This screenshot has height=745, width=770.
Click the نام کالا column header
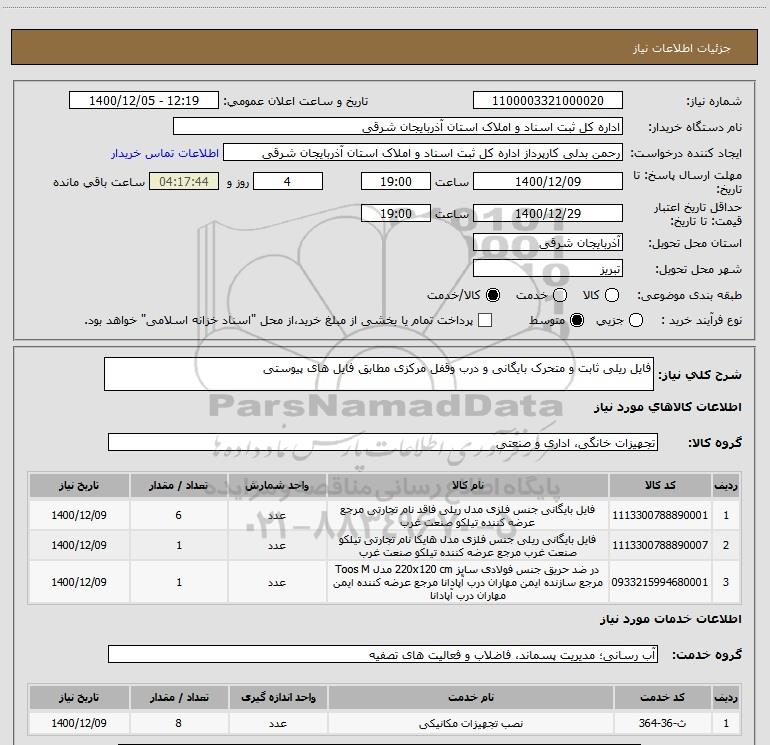[x=468, y=485]
